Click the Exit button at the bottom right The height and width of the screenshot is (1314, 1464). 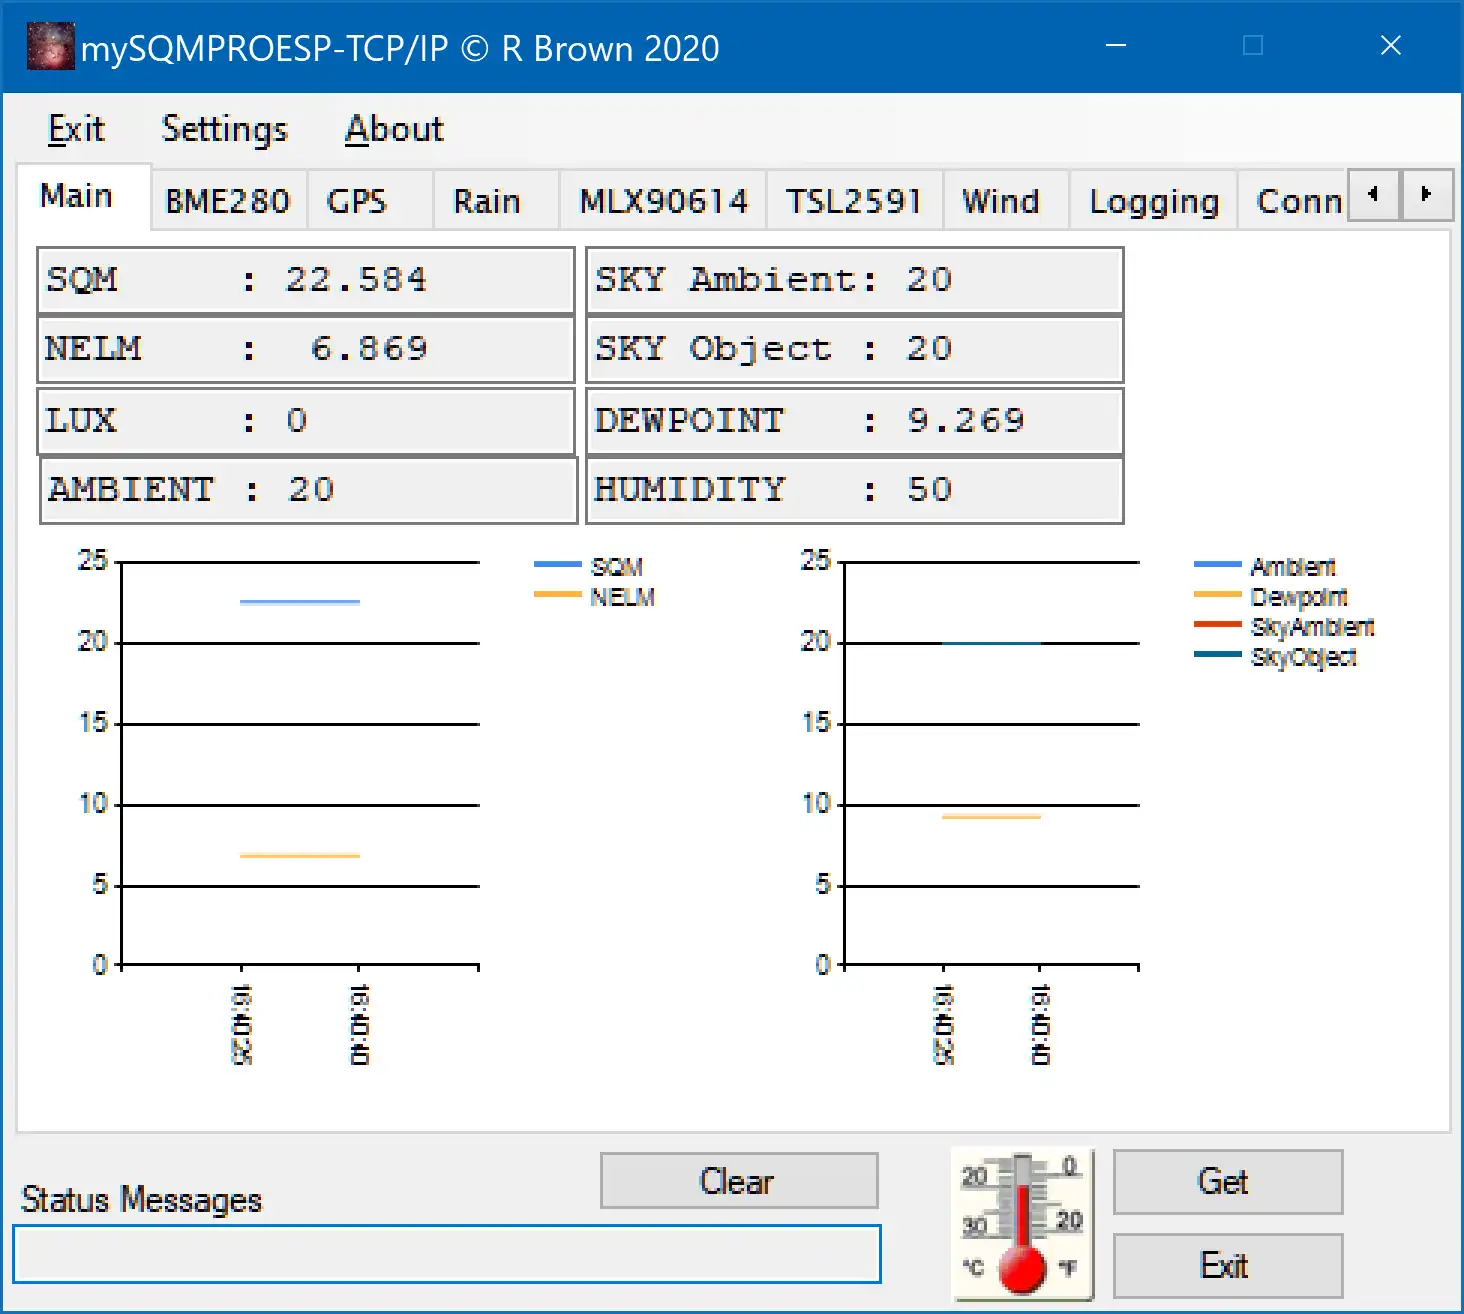[x=1228, y=1266]
